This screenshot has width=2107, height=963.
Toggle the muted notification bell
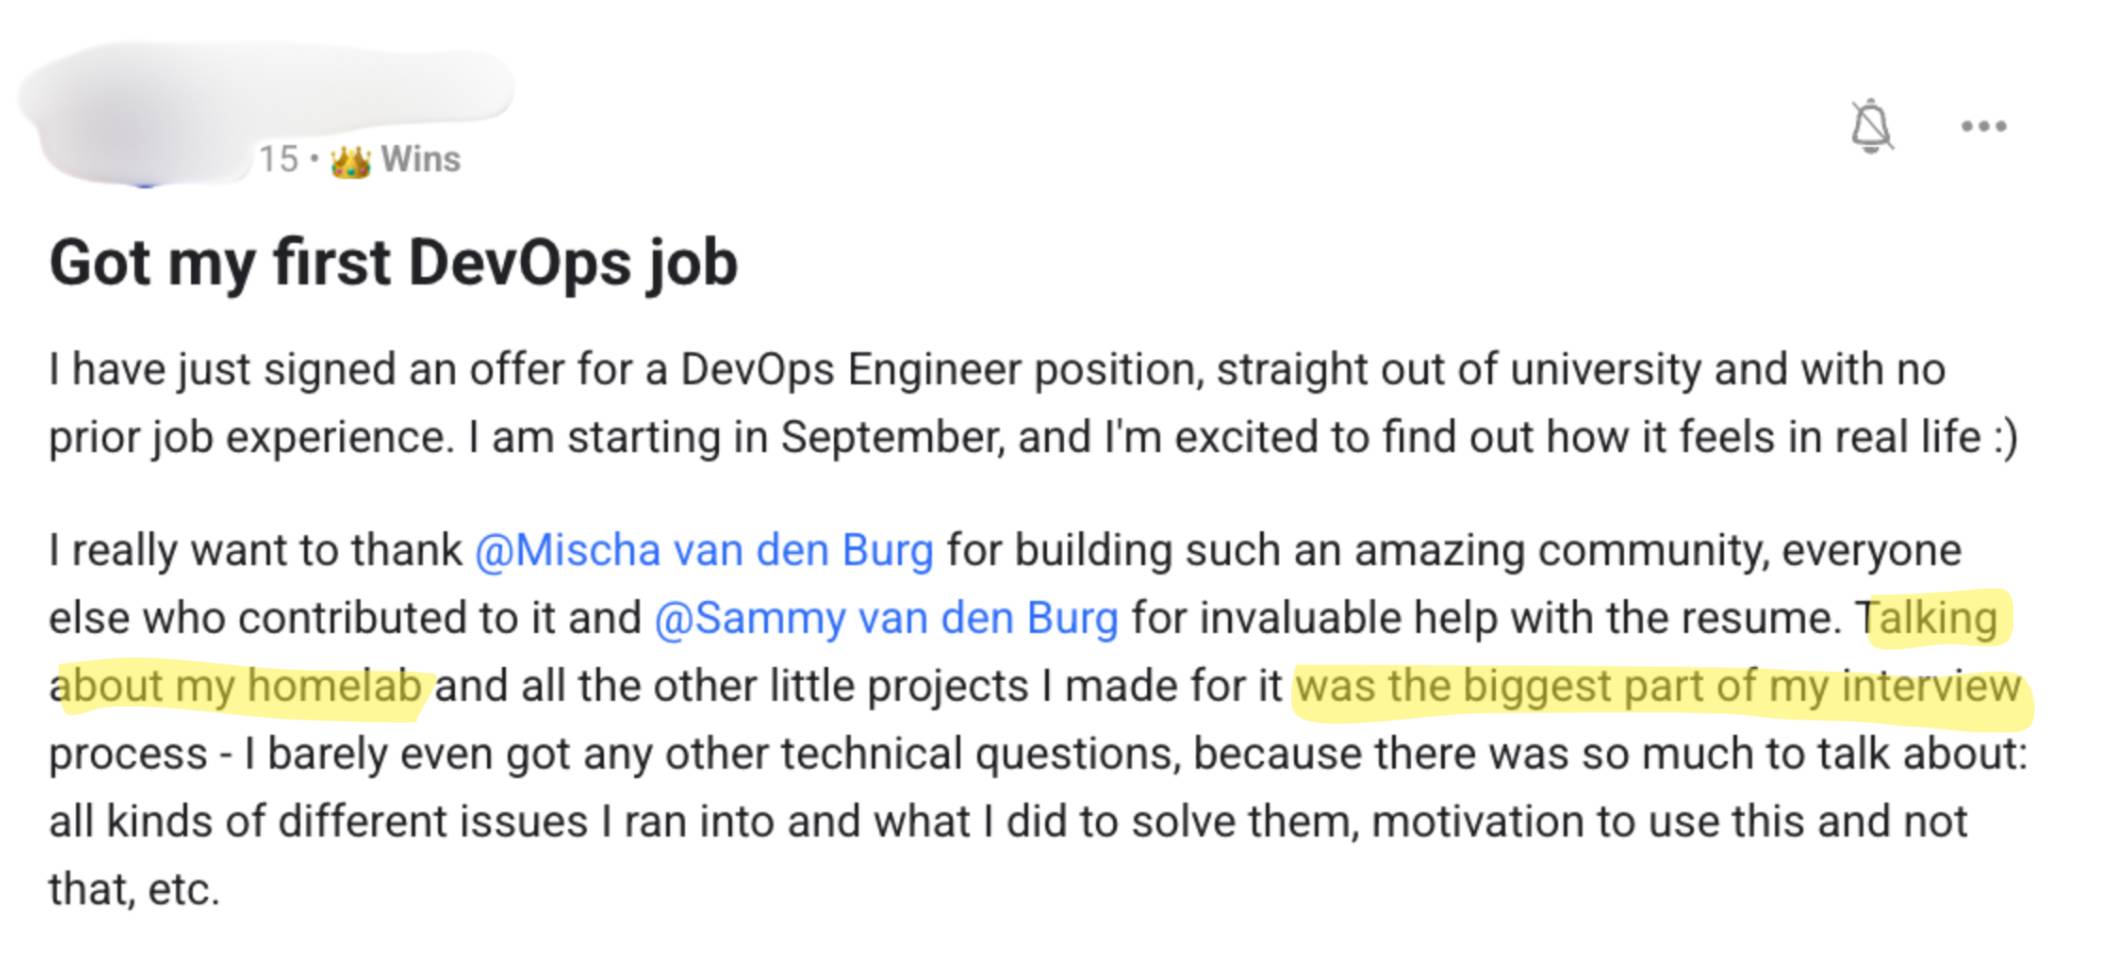(1870, 127)
